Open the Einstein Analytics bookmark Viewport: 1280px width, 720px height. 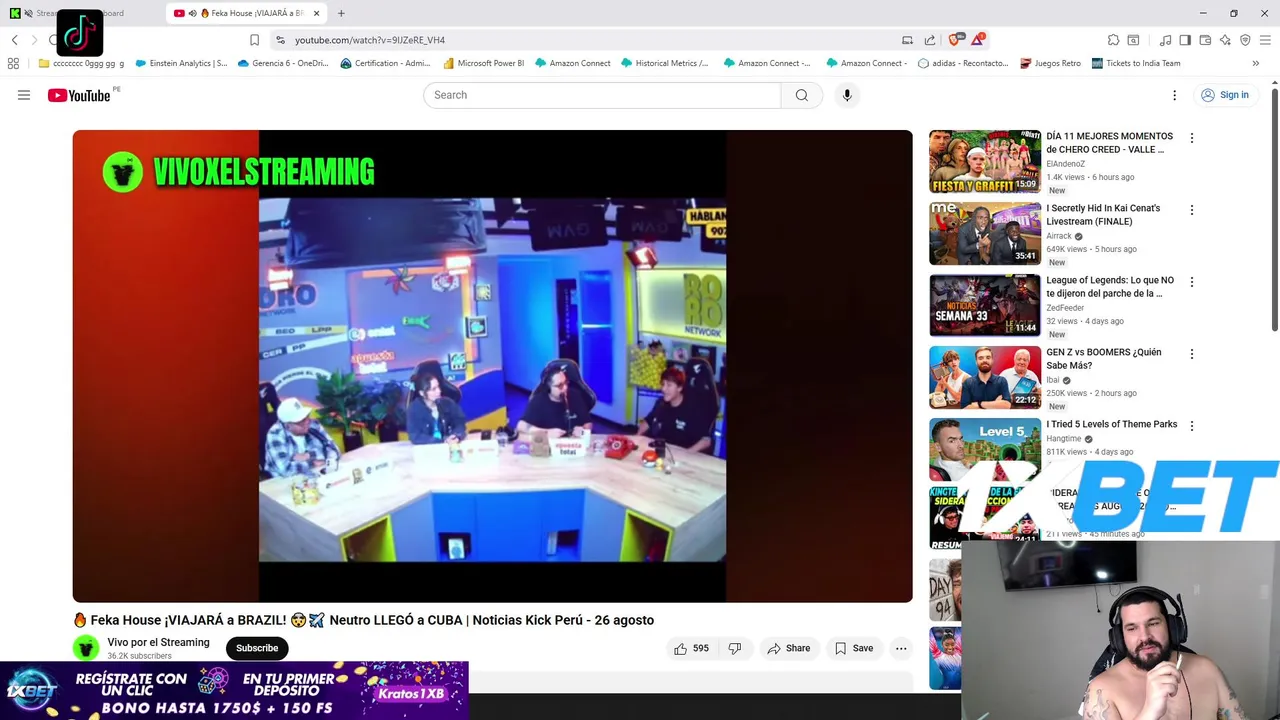point(181,63)
